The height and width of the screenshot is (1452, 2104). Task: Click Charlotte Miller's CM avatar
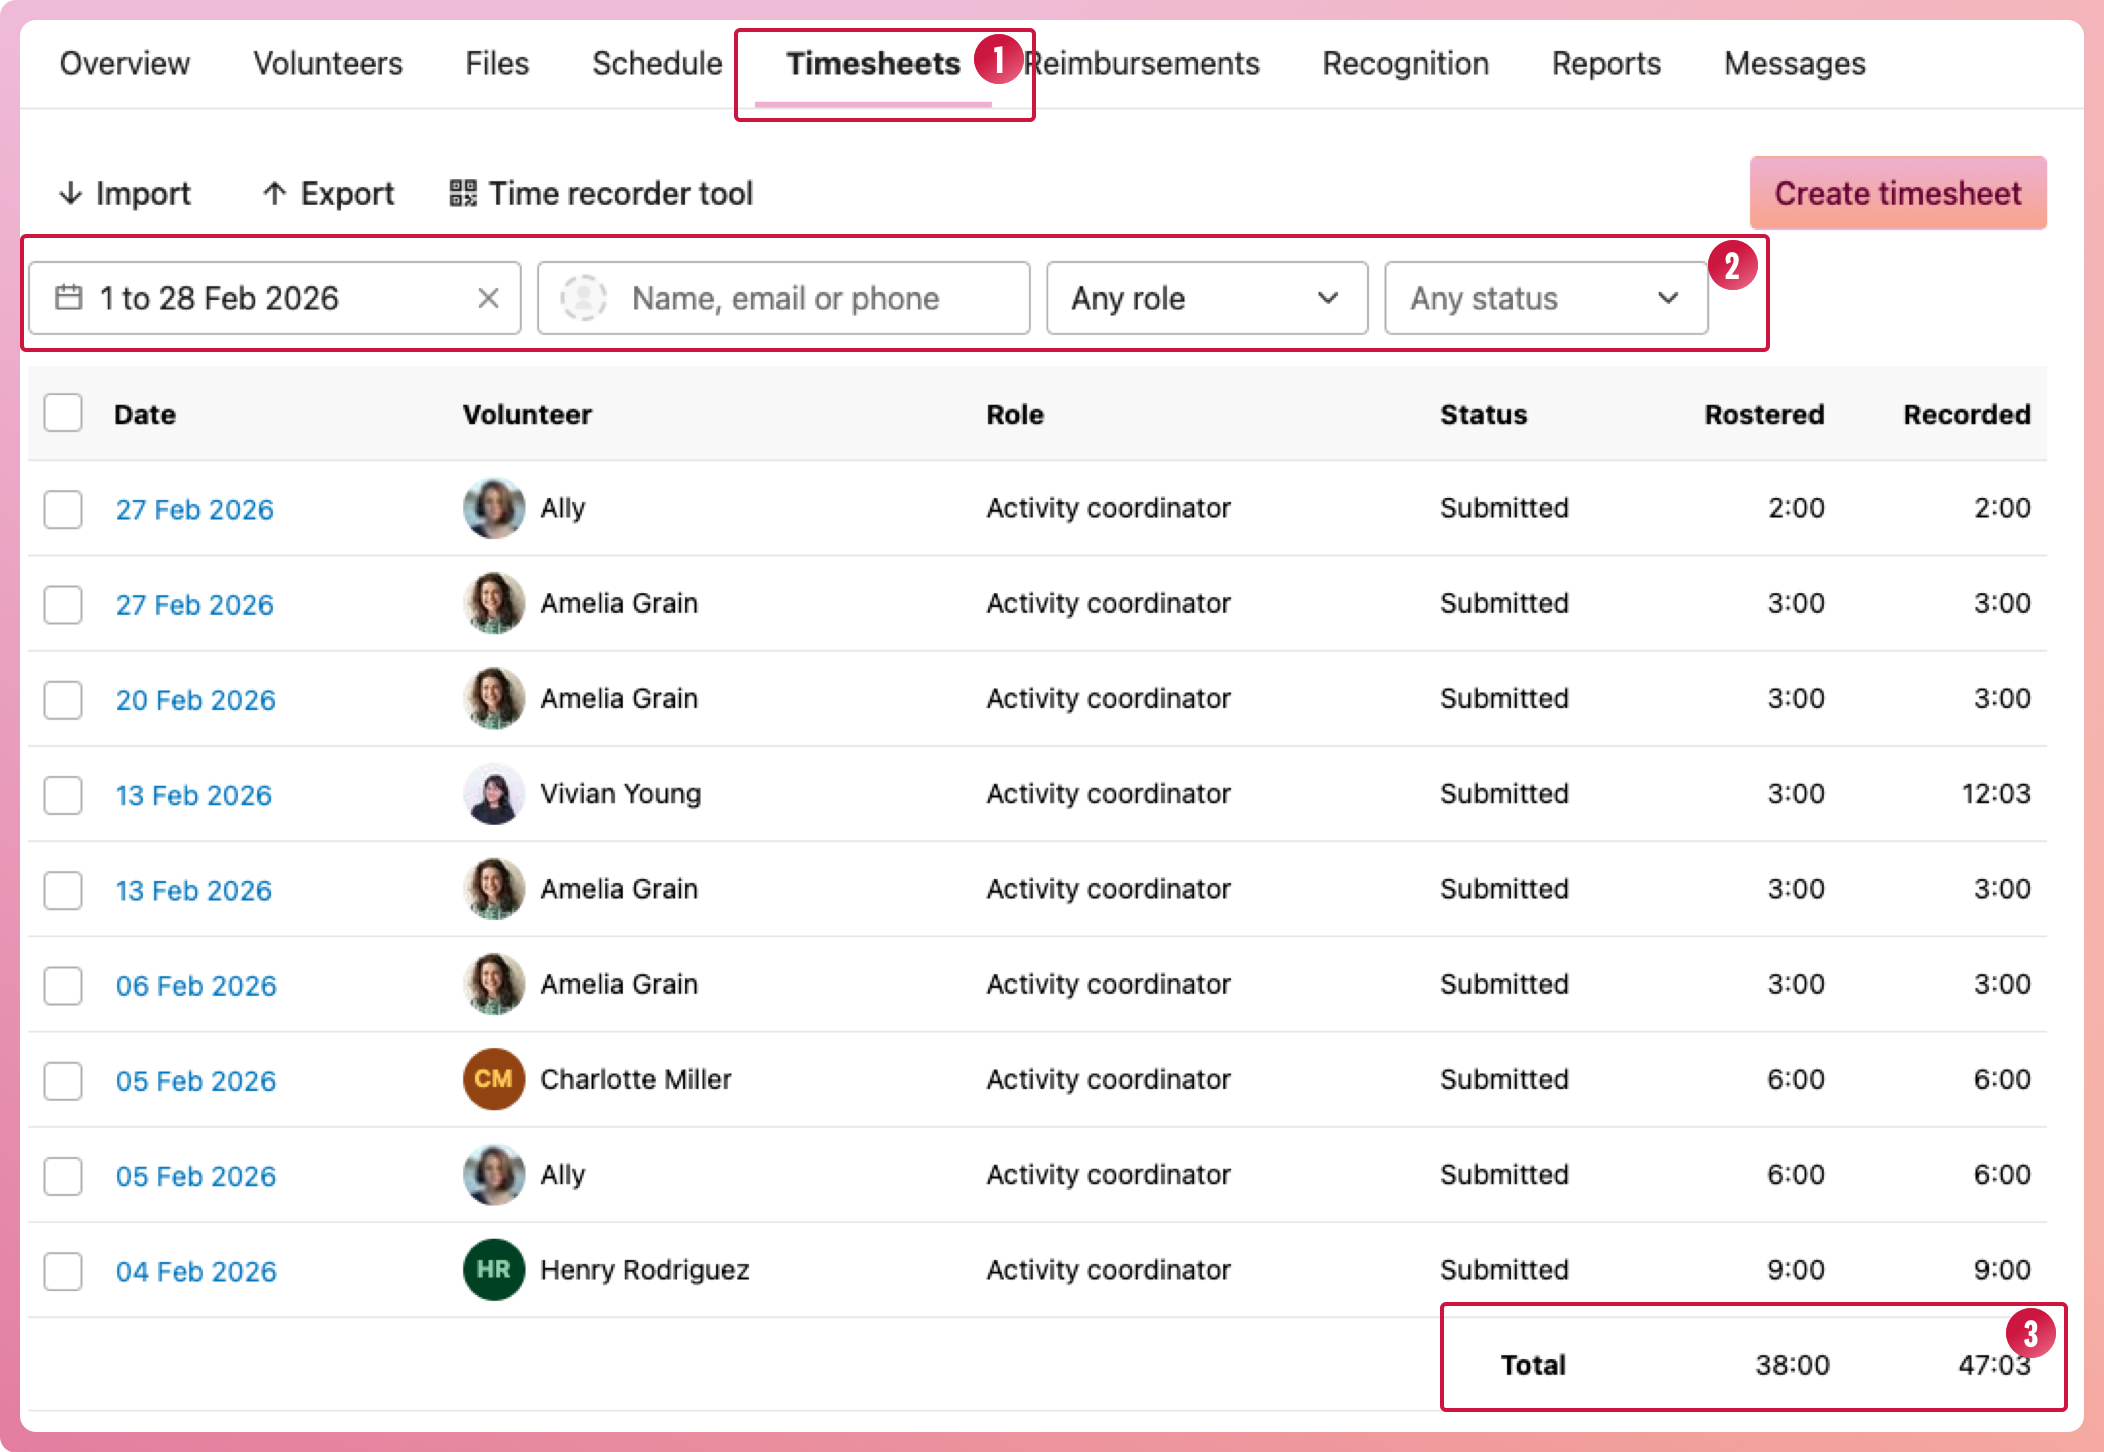[x=494, y=1079]
